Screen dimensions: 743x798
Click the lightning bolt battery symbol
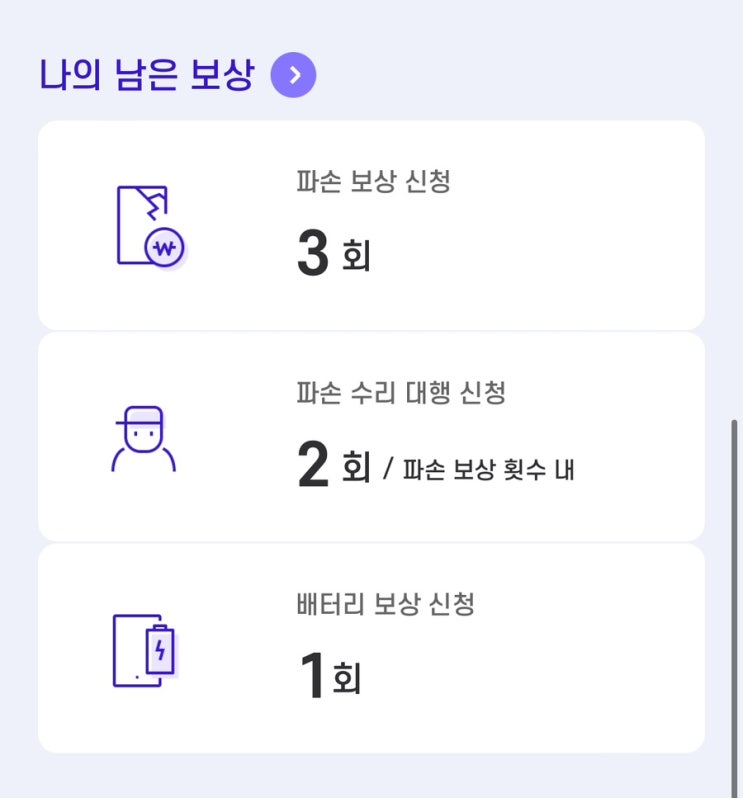[160, 650]
